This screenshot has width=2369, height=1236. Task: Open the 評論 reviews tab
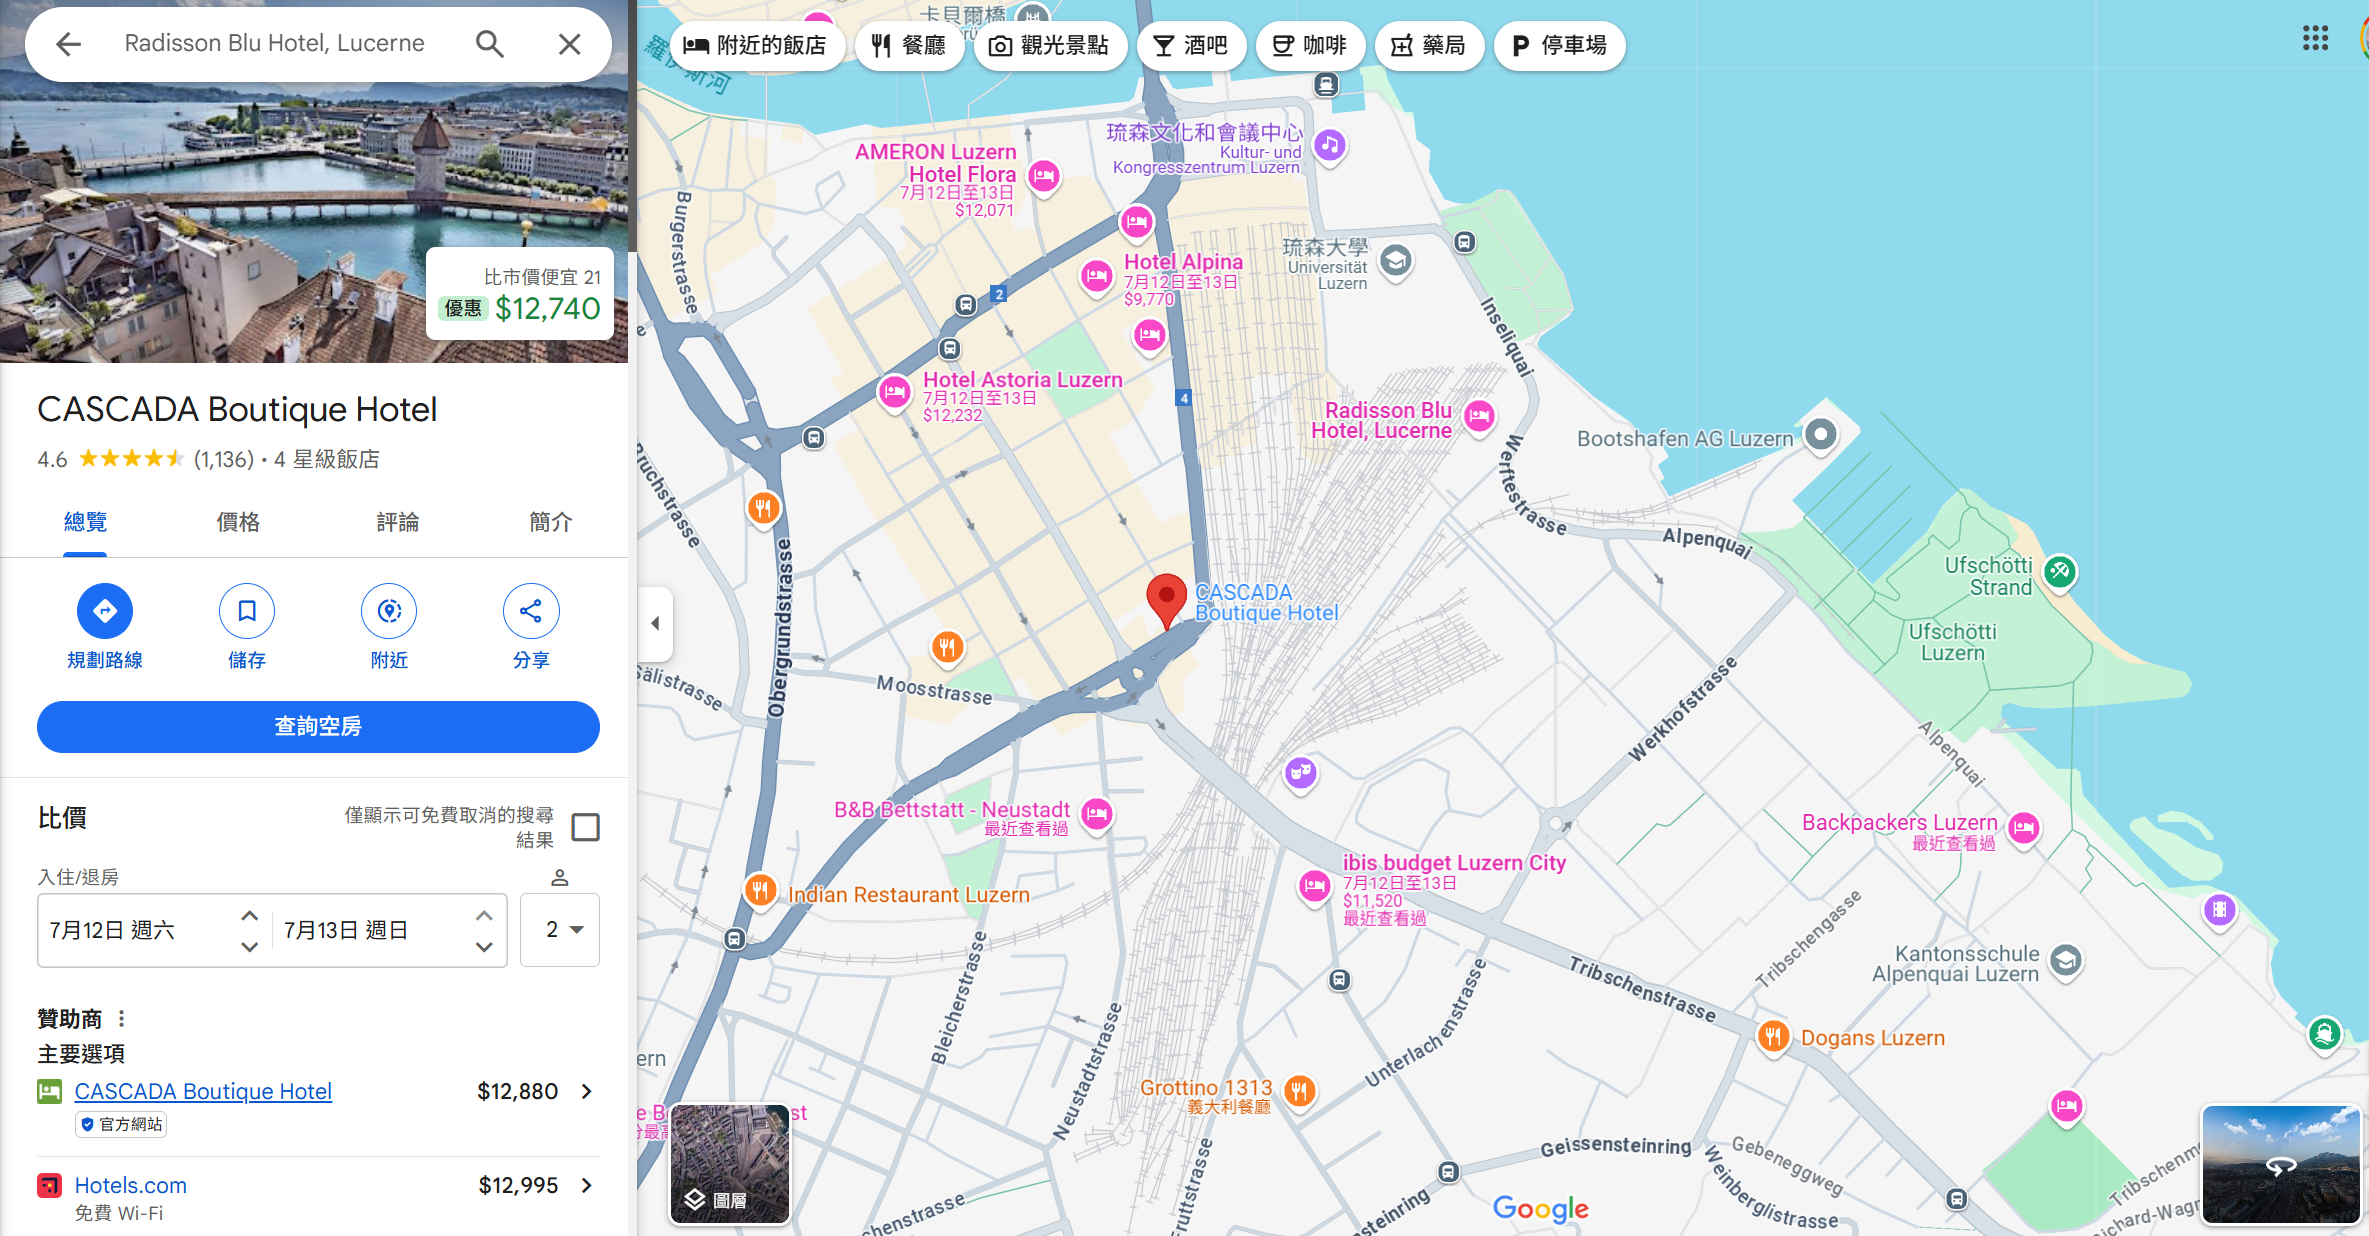point(397,522)
